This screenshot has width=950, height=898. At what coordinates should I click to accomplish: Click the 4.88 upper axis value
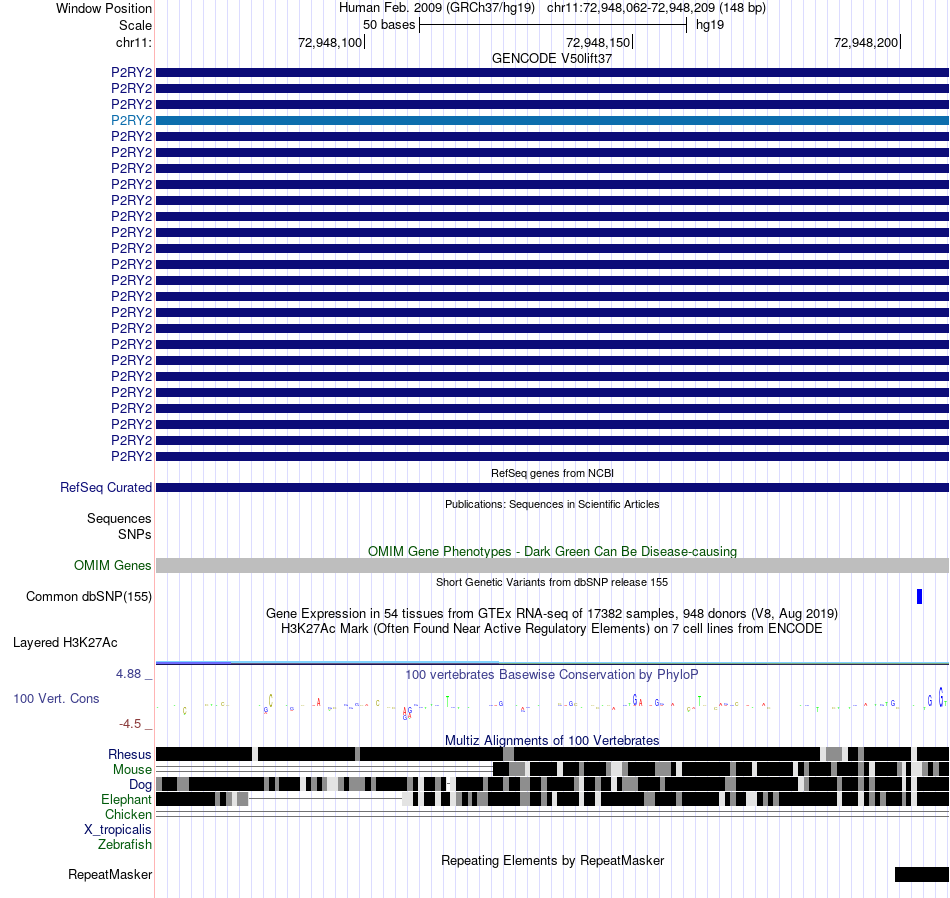tap(128, 674)
